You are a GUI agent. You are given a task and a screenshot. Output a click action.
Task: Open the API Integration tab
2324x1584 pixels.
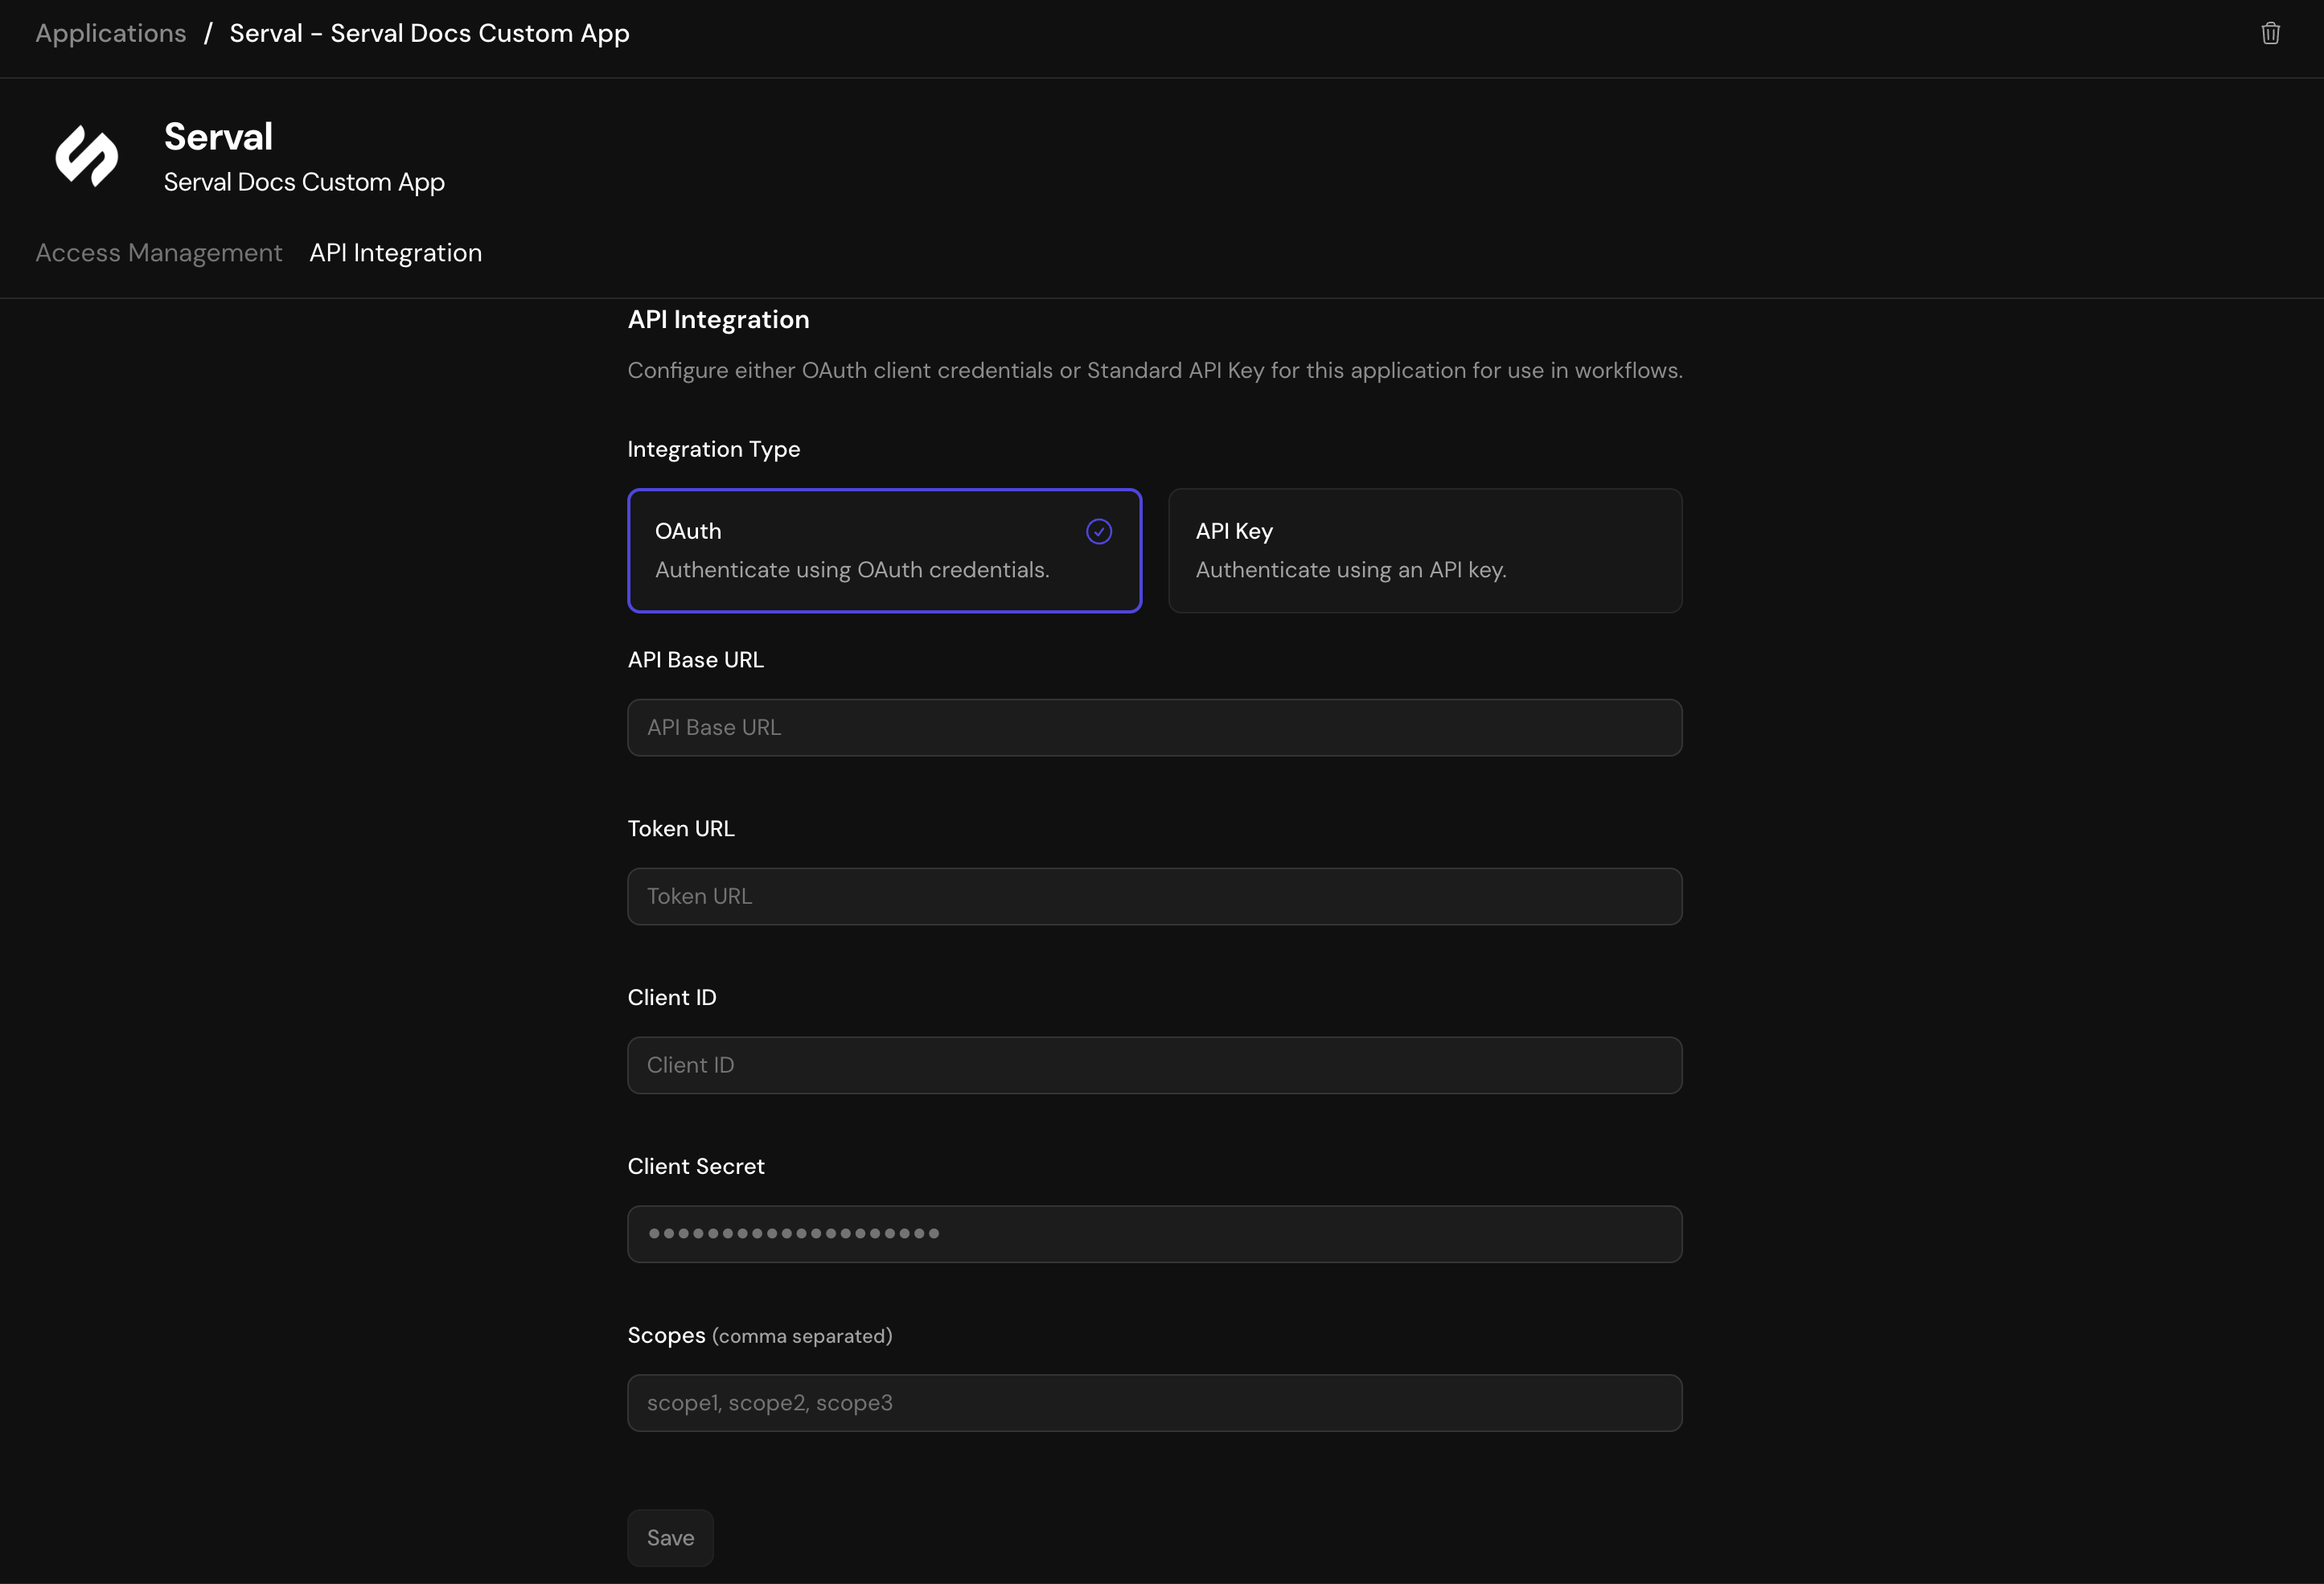(395, 253)
